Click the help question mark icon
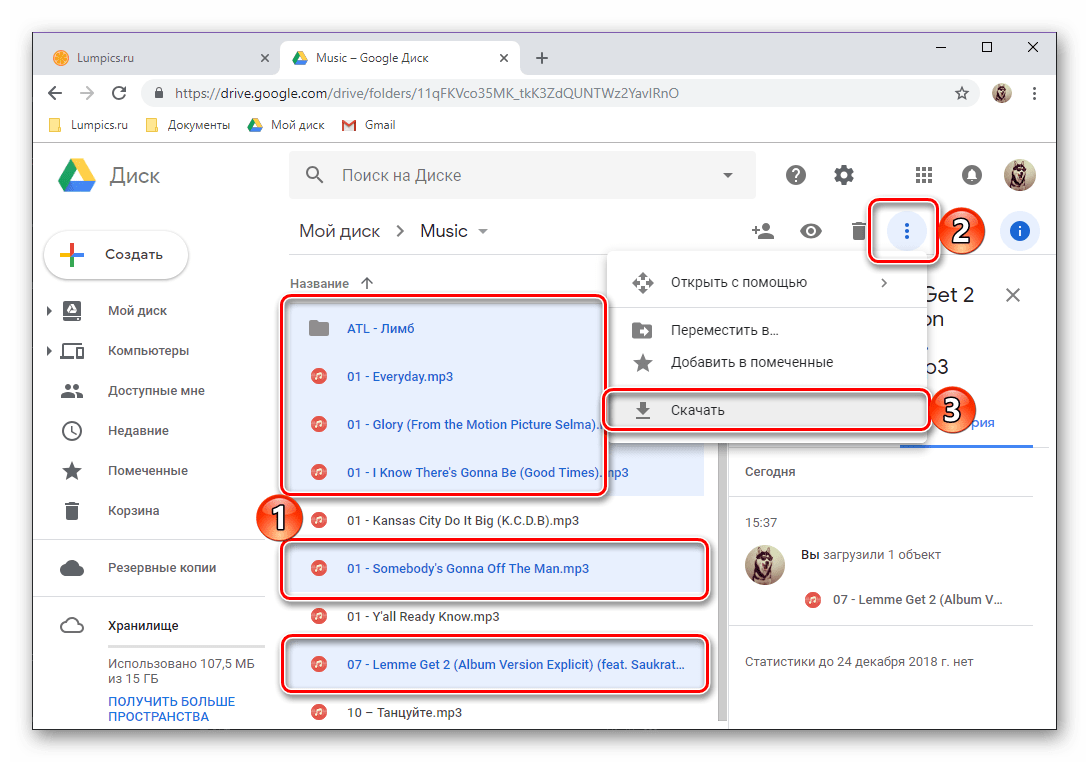Image resolution: width=1089 pixels, height=762 pixels. tap(796, 175)
